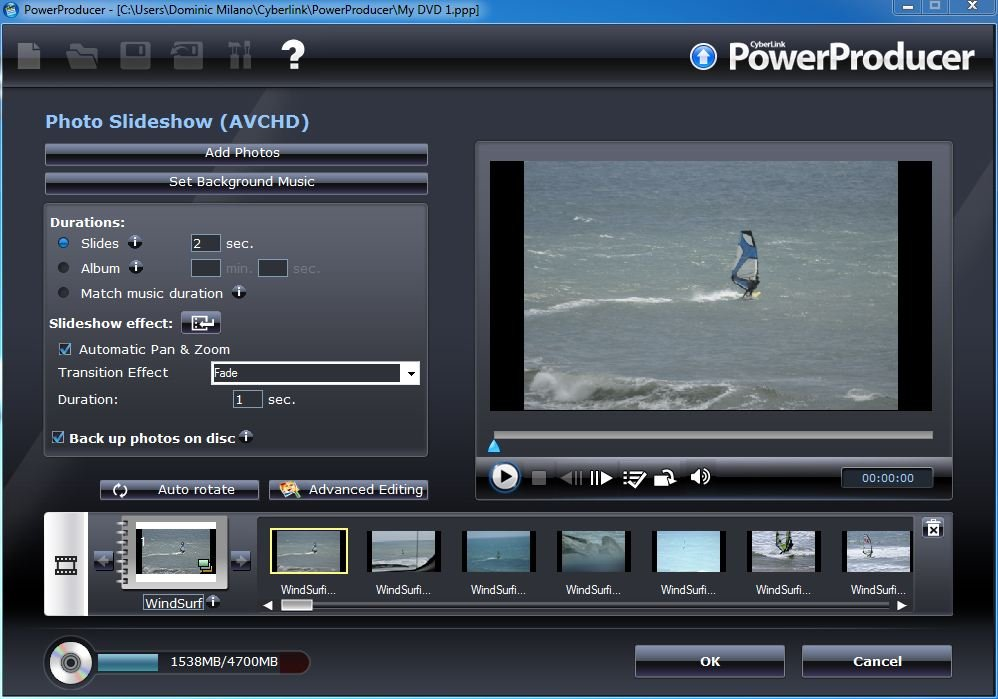Uncheck Back up photos on disc

(x=58, y=438)
